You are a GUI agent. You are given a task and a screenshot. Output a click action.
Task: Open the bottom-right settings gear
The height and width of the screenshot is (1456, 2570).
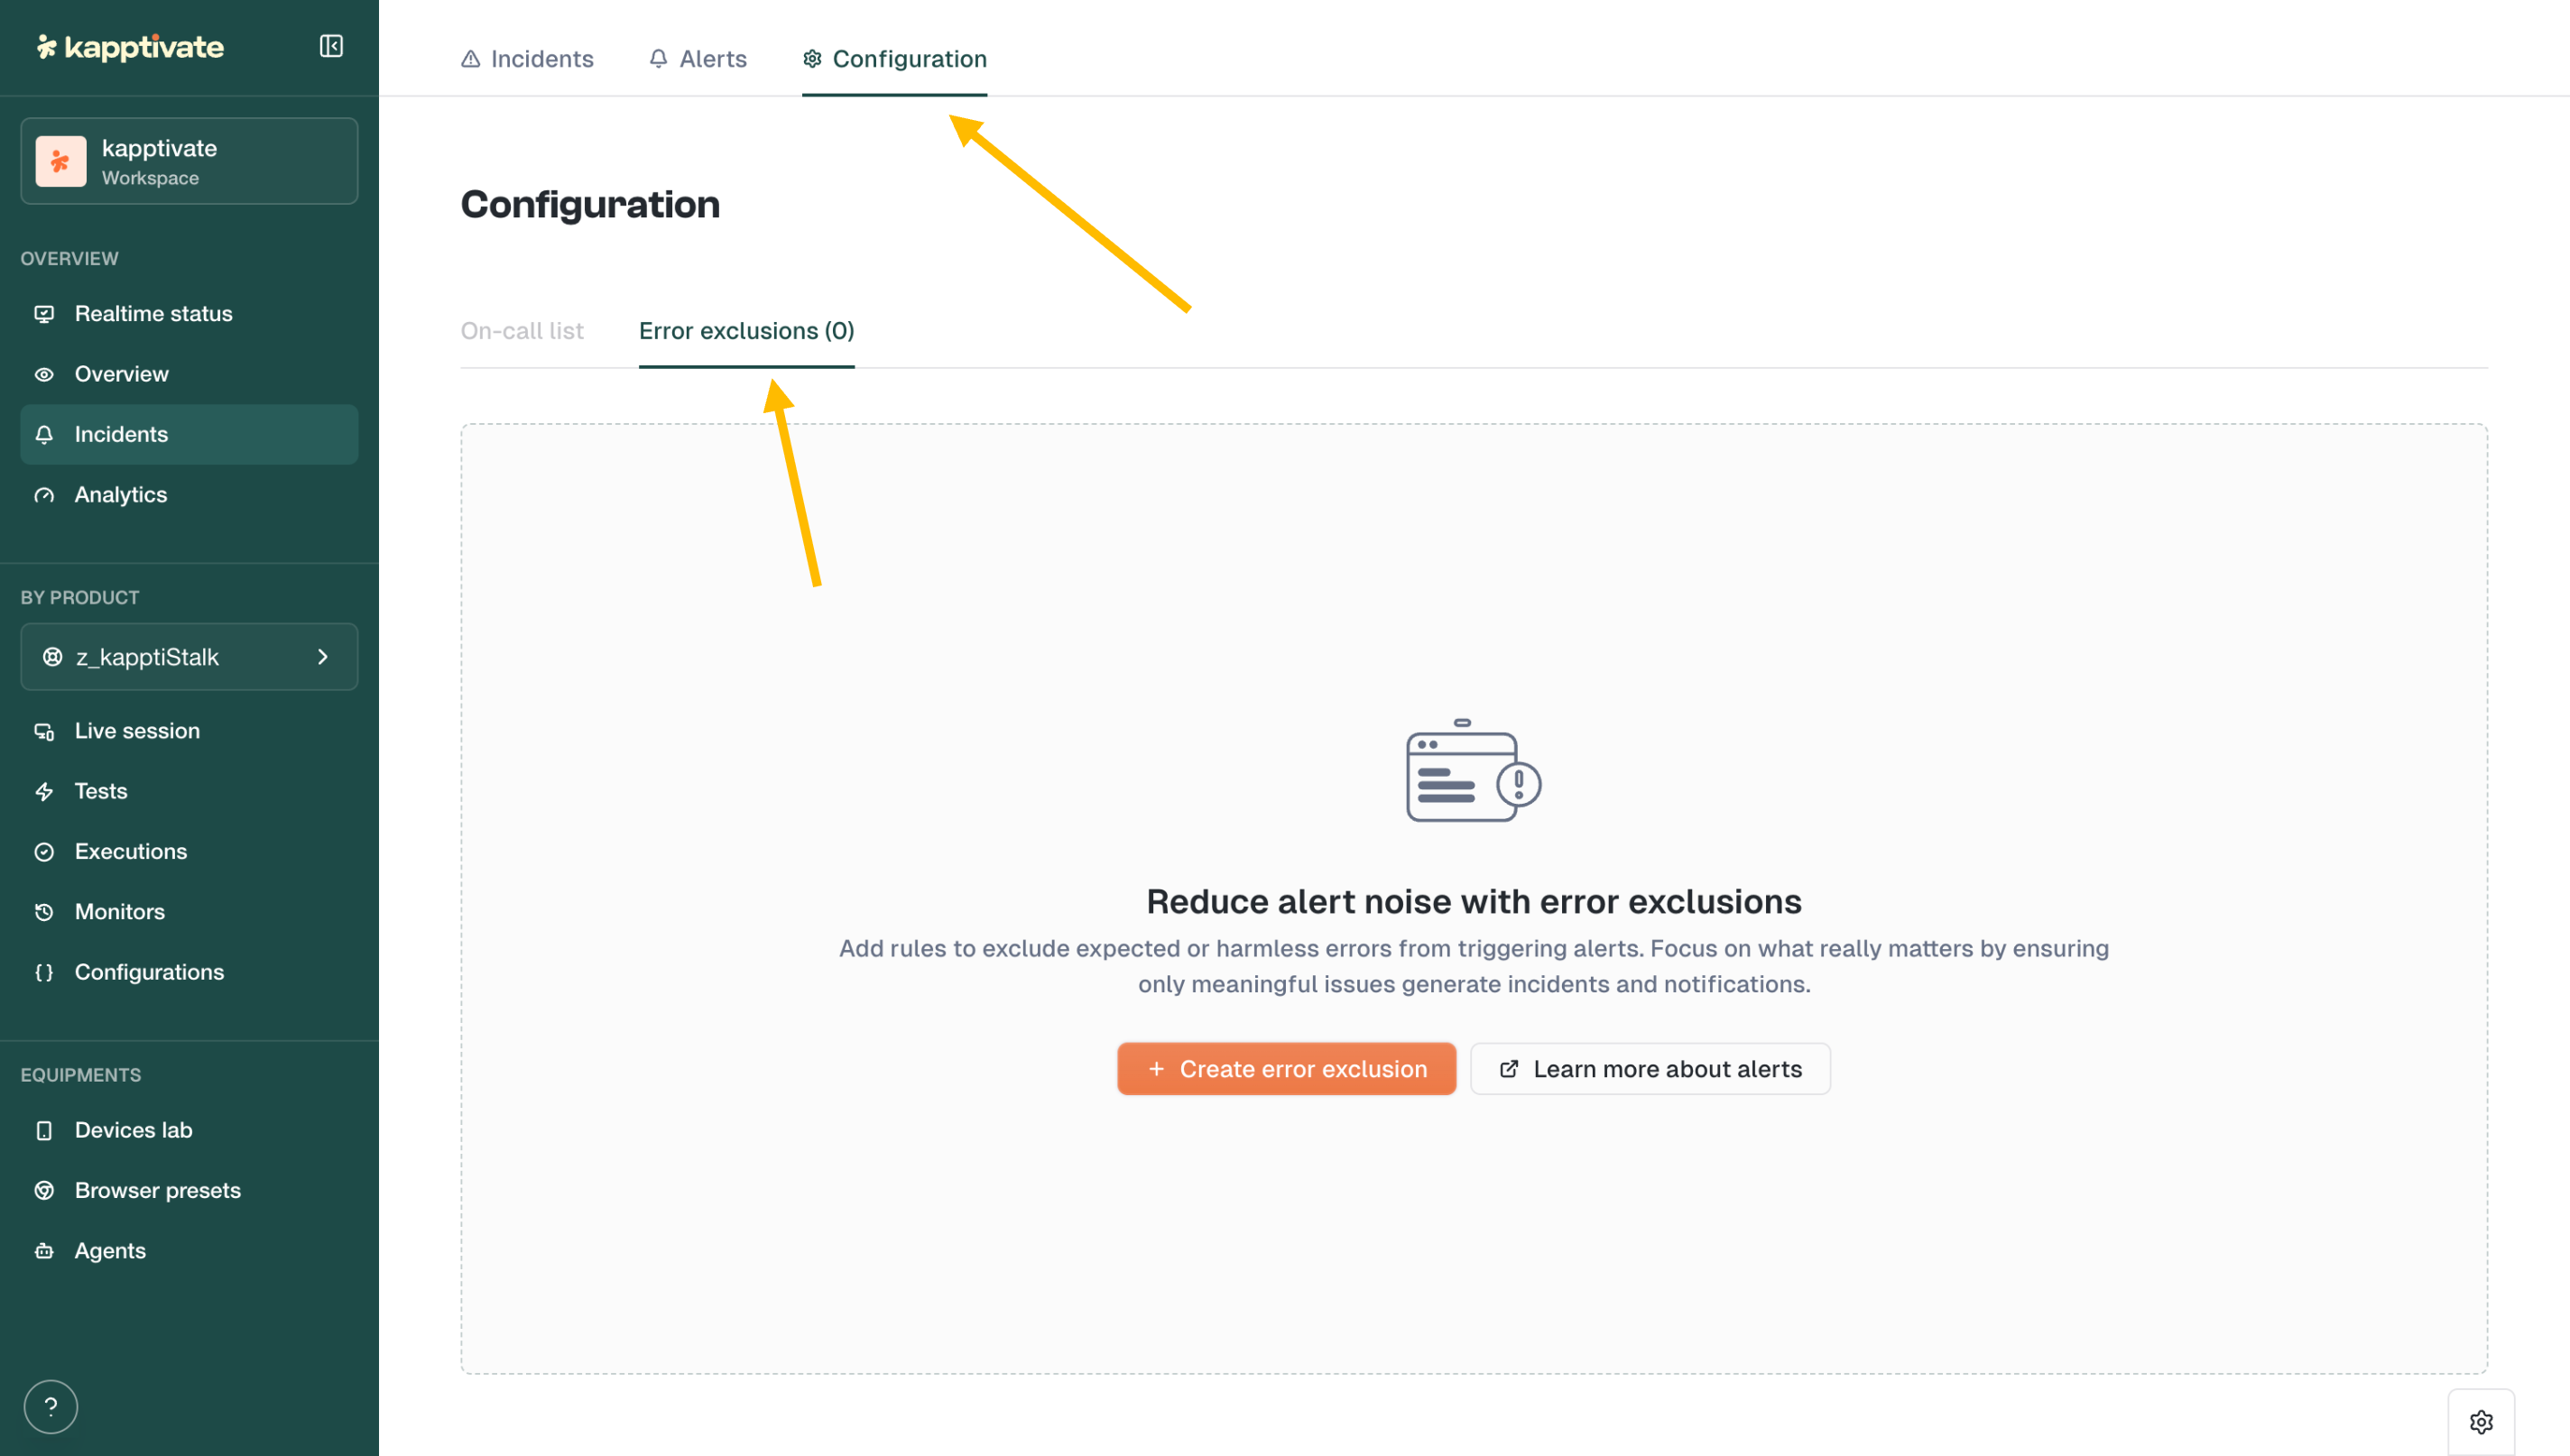(x=2480, y=1421)
